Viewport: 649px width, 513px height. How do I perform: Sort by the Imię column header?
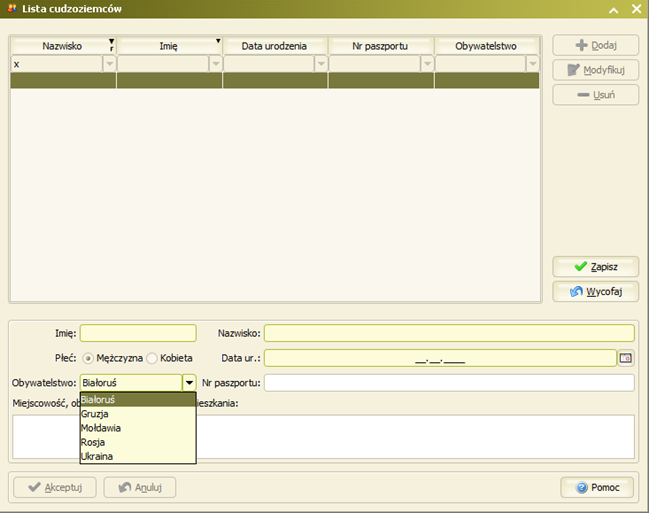pyautogui.click(x=169, y=46)
